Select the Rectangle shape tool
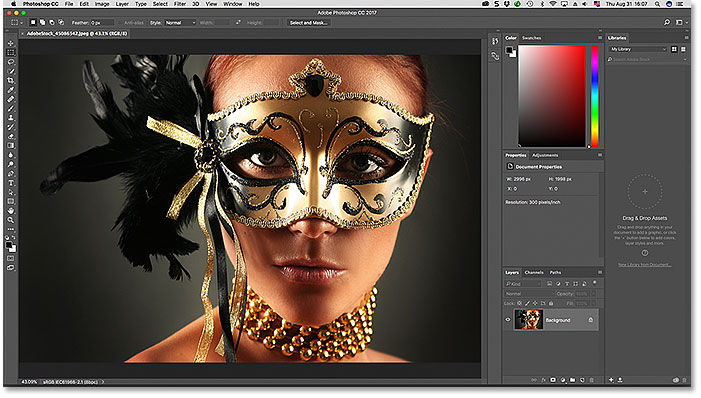Screen dimensions: 701x398 (11, 202)
